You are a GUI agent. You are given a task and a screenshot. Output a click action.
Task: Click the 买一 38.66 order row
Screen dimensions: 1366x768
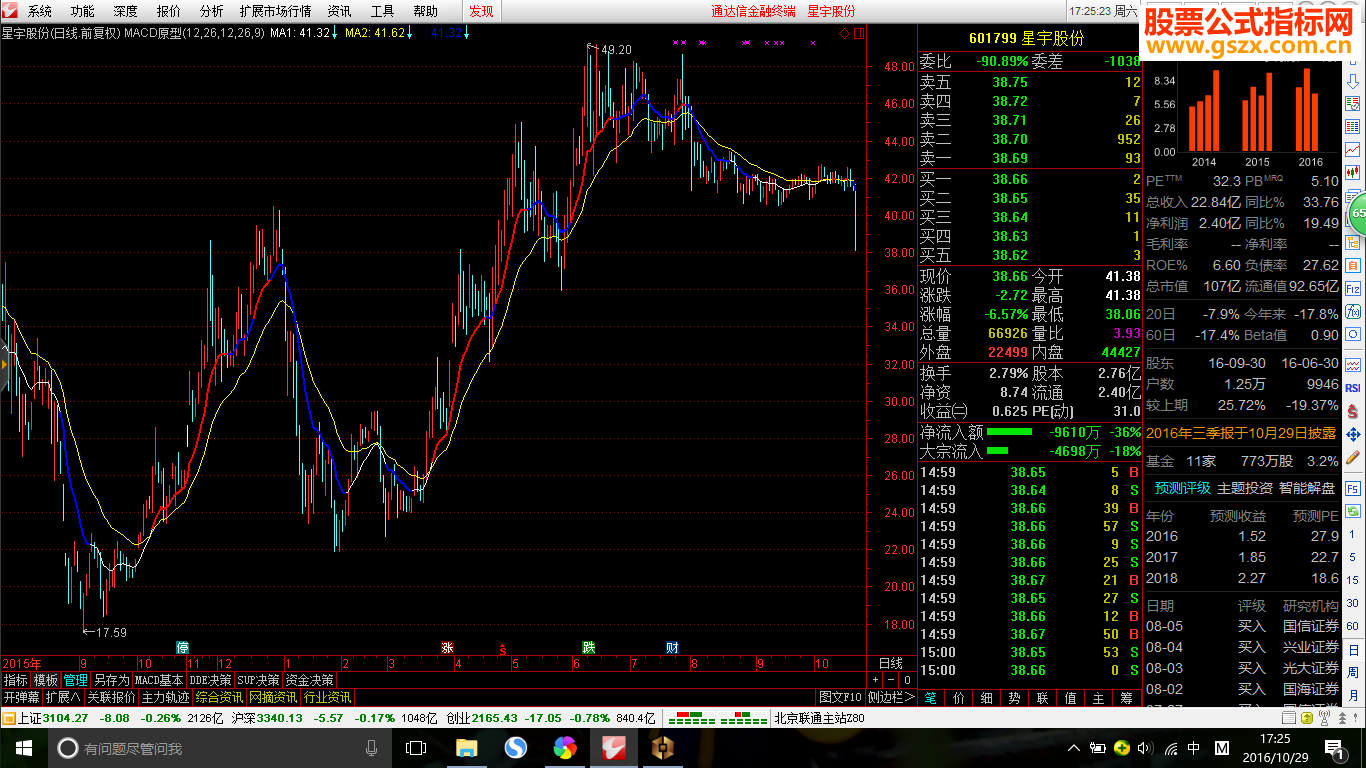click(1030, 178)
